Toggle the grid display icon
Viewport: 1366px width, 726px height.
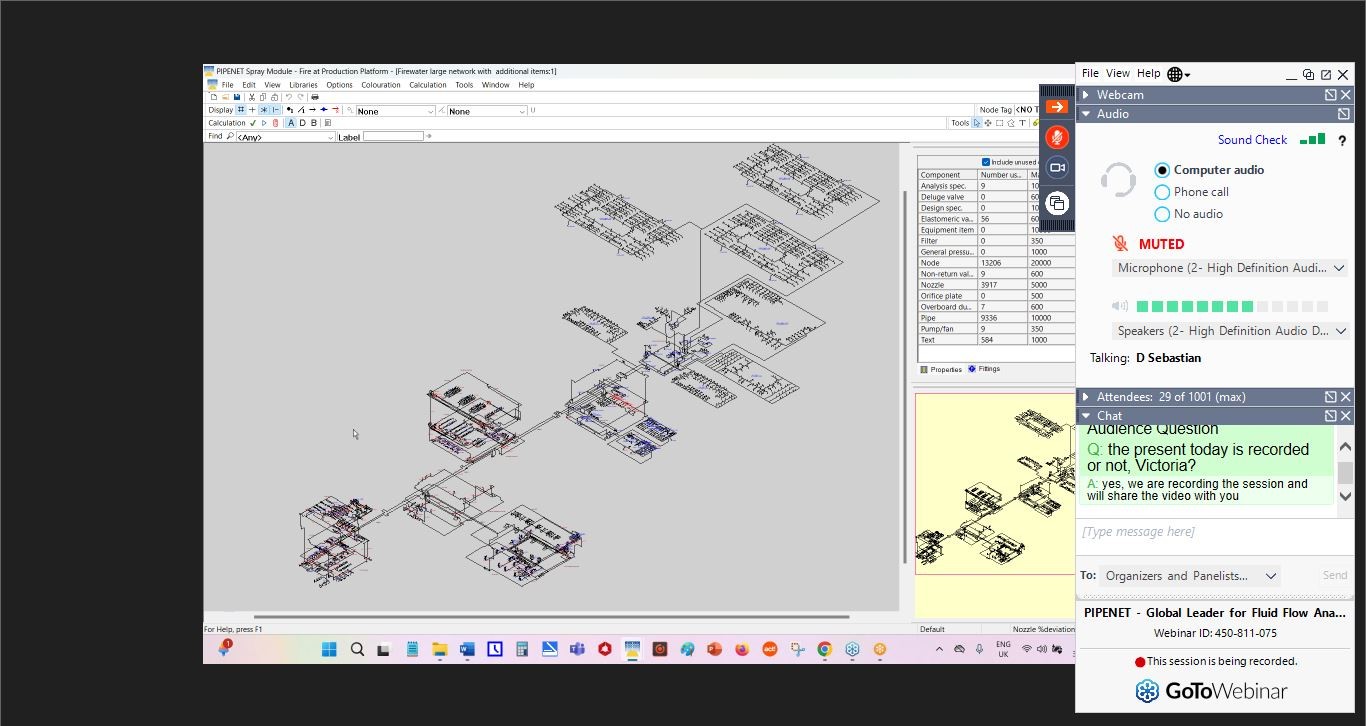tap(241, 110)
